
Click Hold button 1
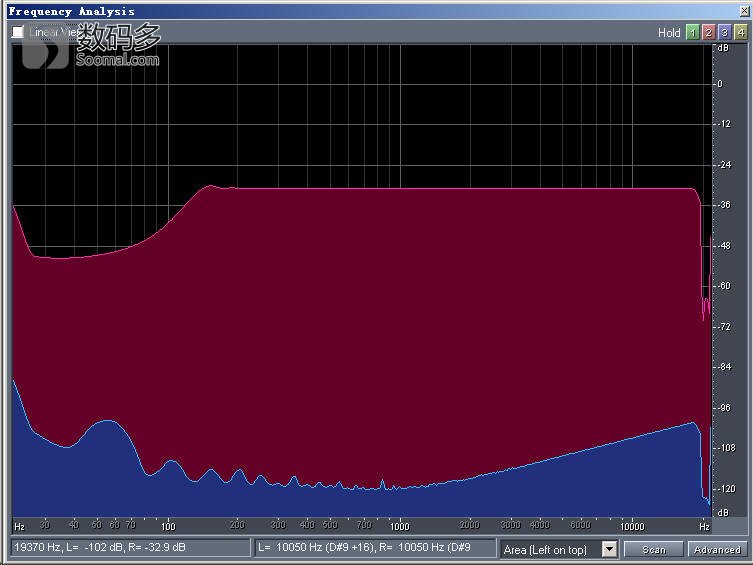(692, 32)
